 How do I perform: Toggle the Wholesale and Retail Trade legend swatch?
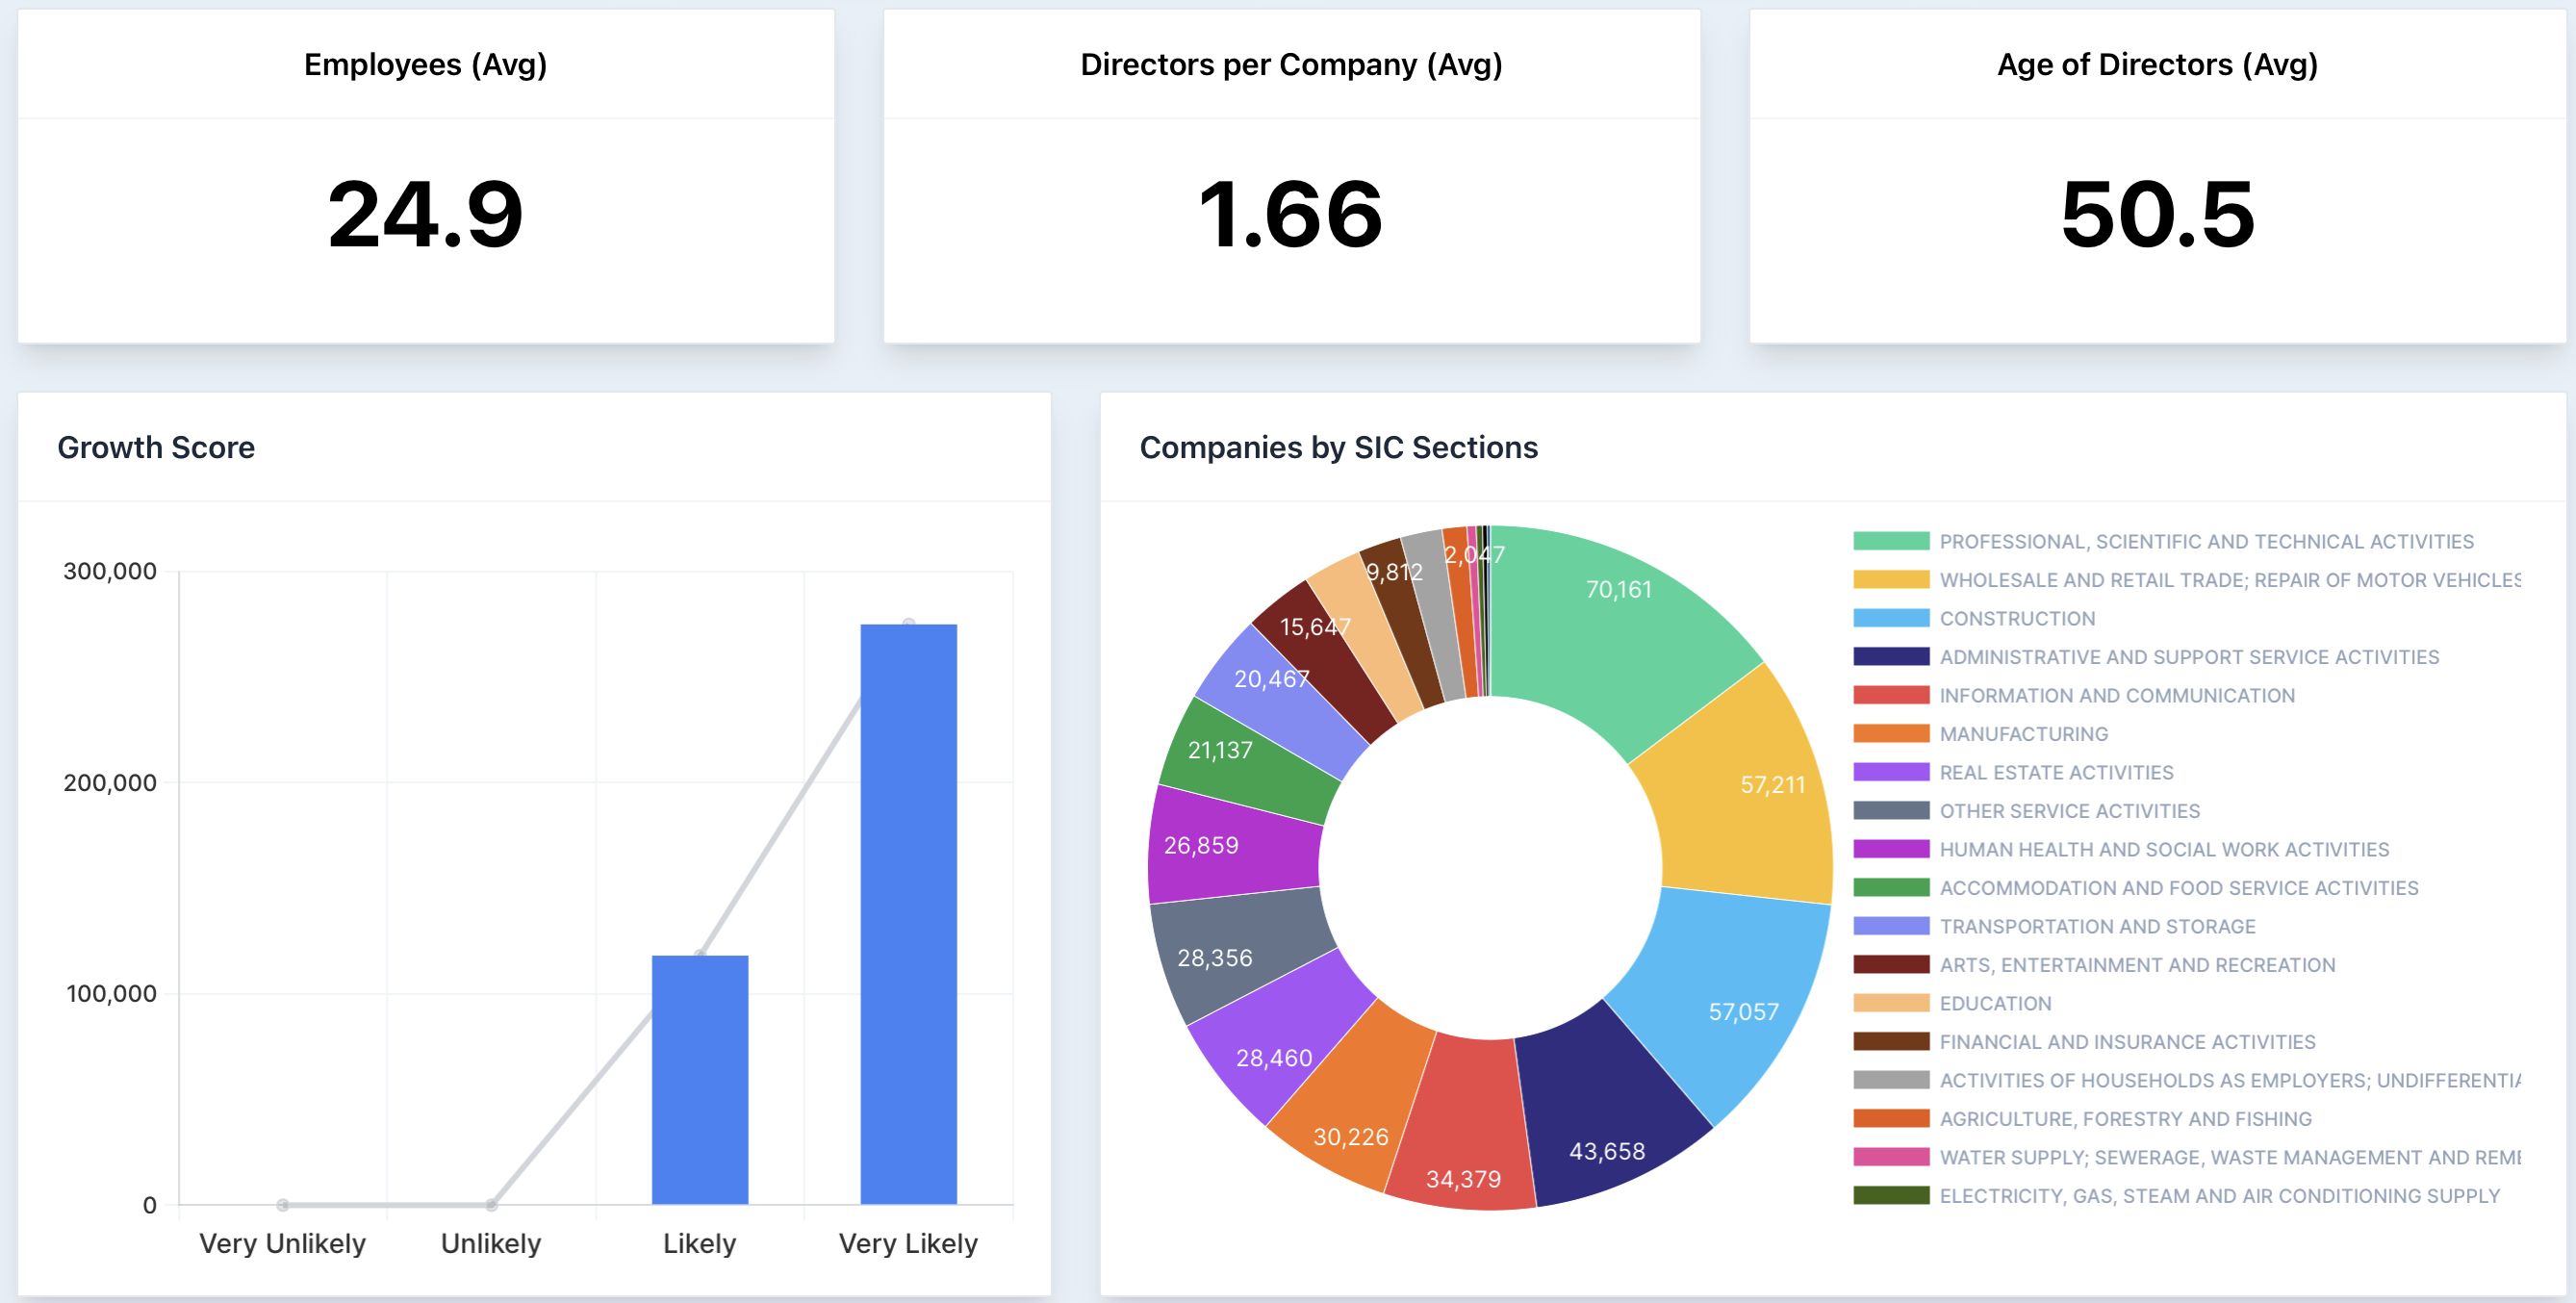click(x=1890, y=580)
